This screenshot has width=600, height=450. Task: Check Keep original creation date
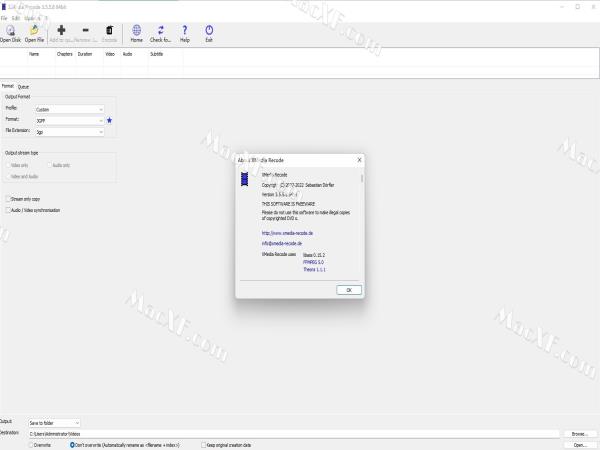(x=204, y=445)
